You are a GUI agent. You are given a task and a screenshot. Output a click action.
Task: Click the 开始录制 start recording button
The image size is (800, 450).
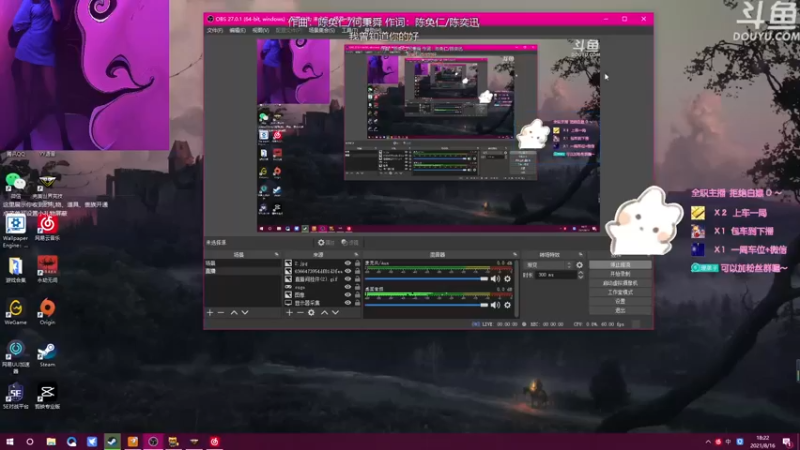point(620,274)
